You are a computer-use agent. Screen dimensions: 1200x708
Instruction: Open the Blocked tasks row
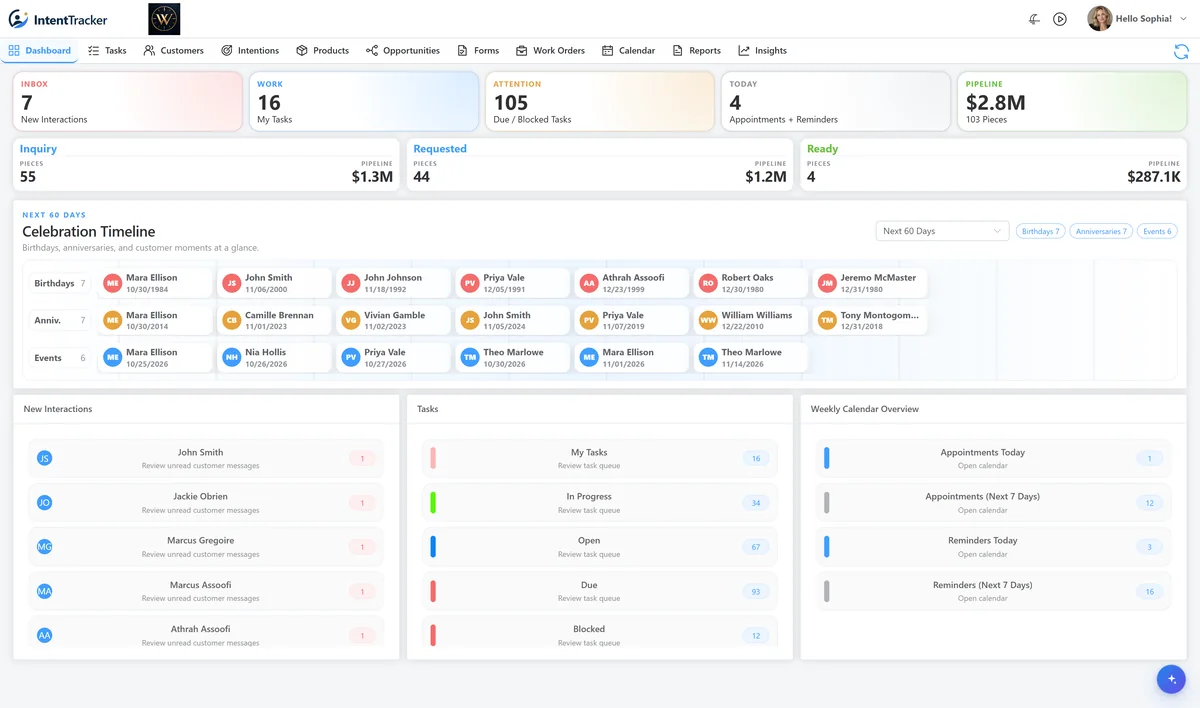click(x=600, y=634)
